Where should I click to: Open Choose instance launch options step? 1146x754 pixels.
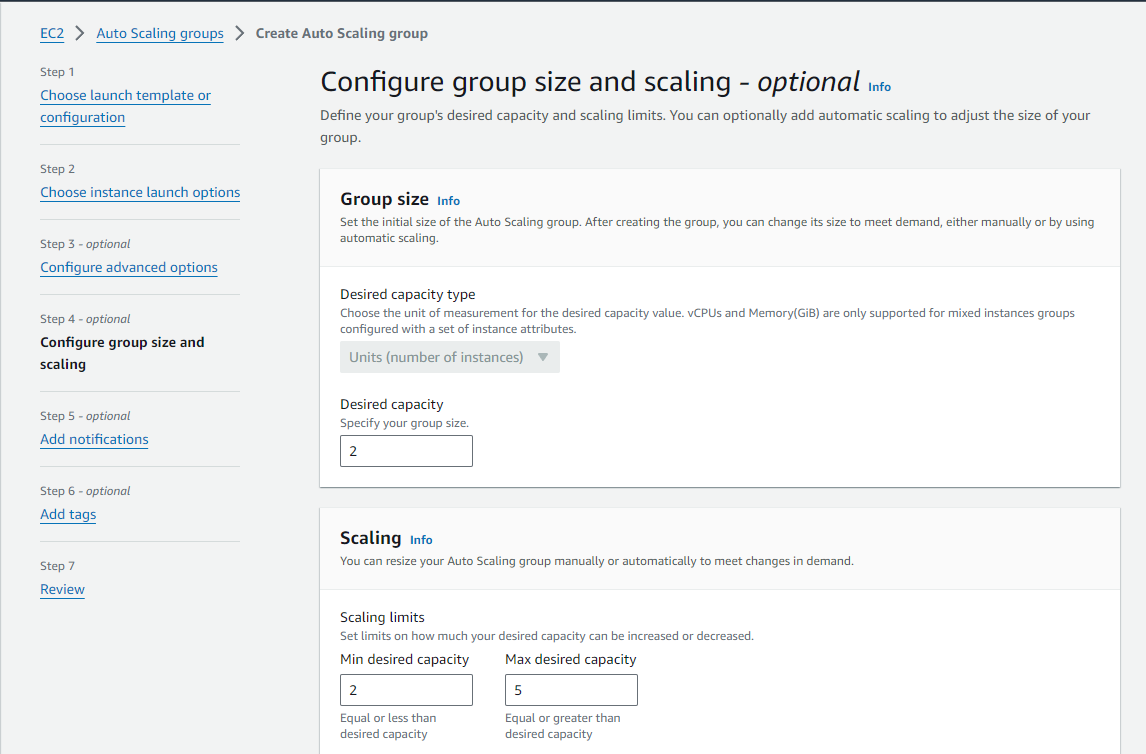140,192
